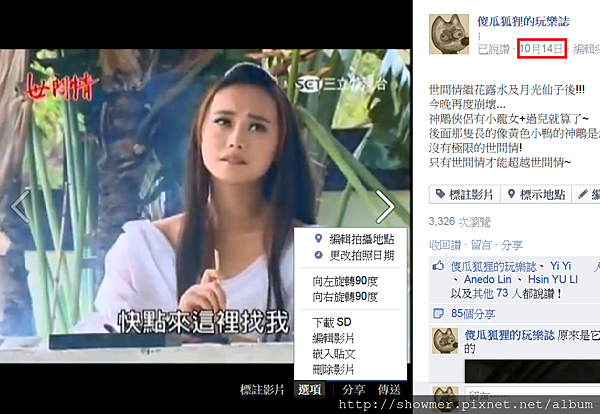Select 向左旋轉90度 from the menu
The width and height of the screenshot is (600, 414).
[x=345, y=281]
